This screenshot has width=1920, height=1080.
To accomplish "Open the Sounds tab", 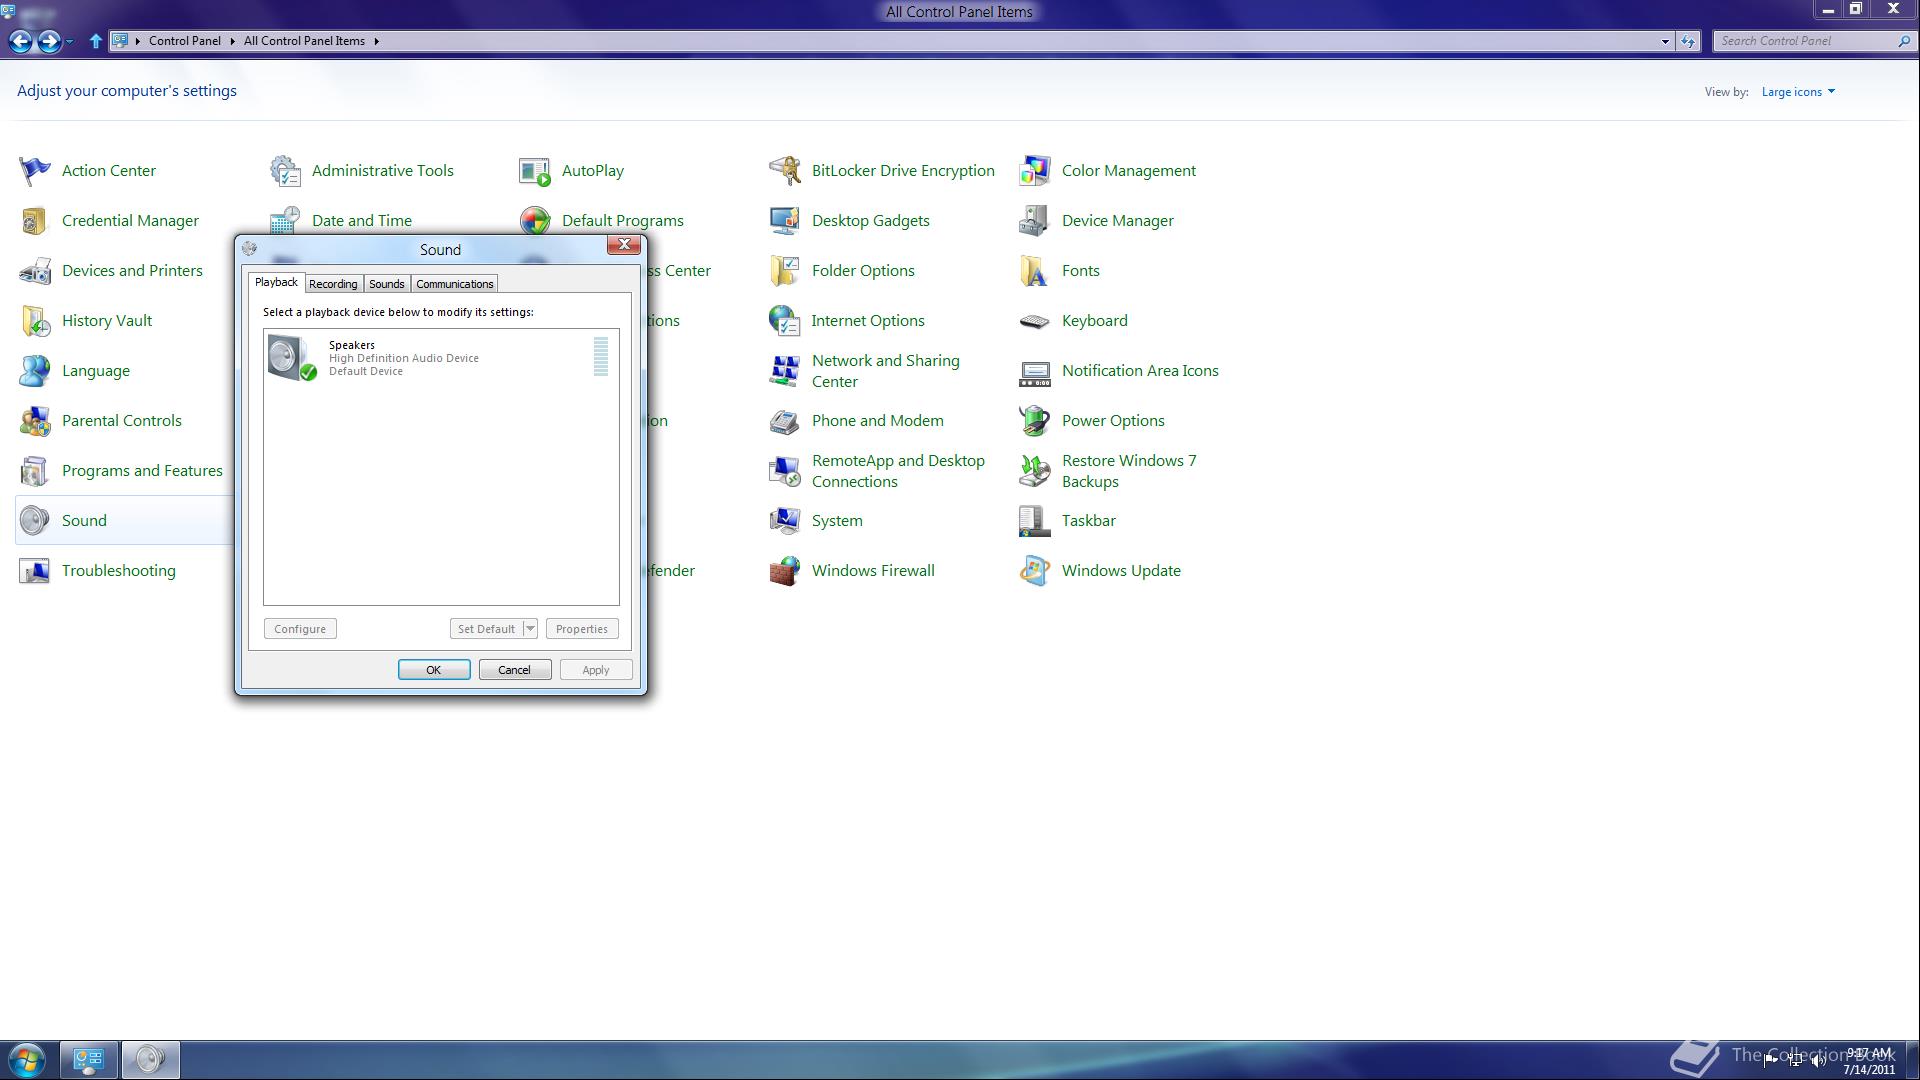I will coord(386,284).
